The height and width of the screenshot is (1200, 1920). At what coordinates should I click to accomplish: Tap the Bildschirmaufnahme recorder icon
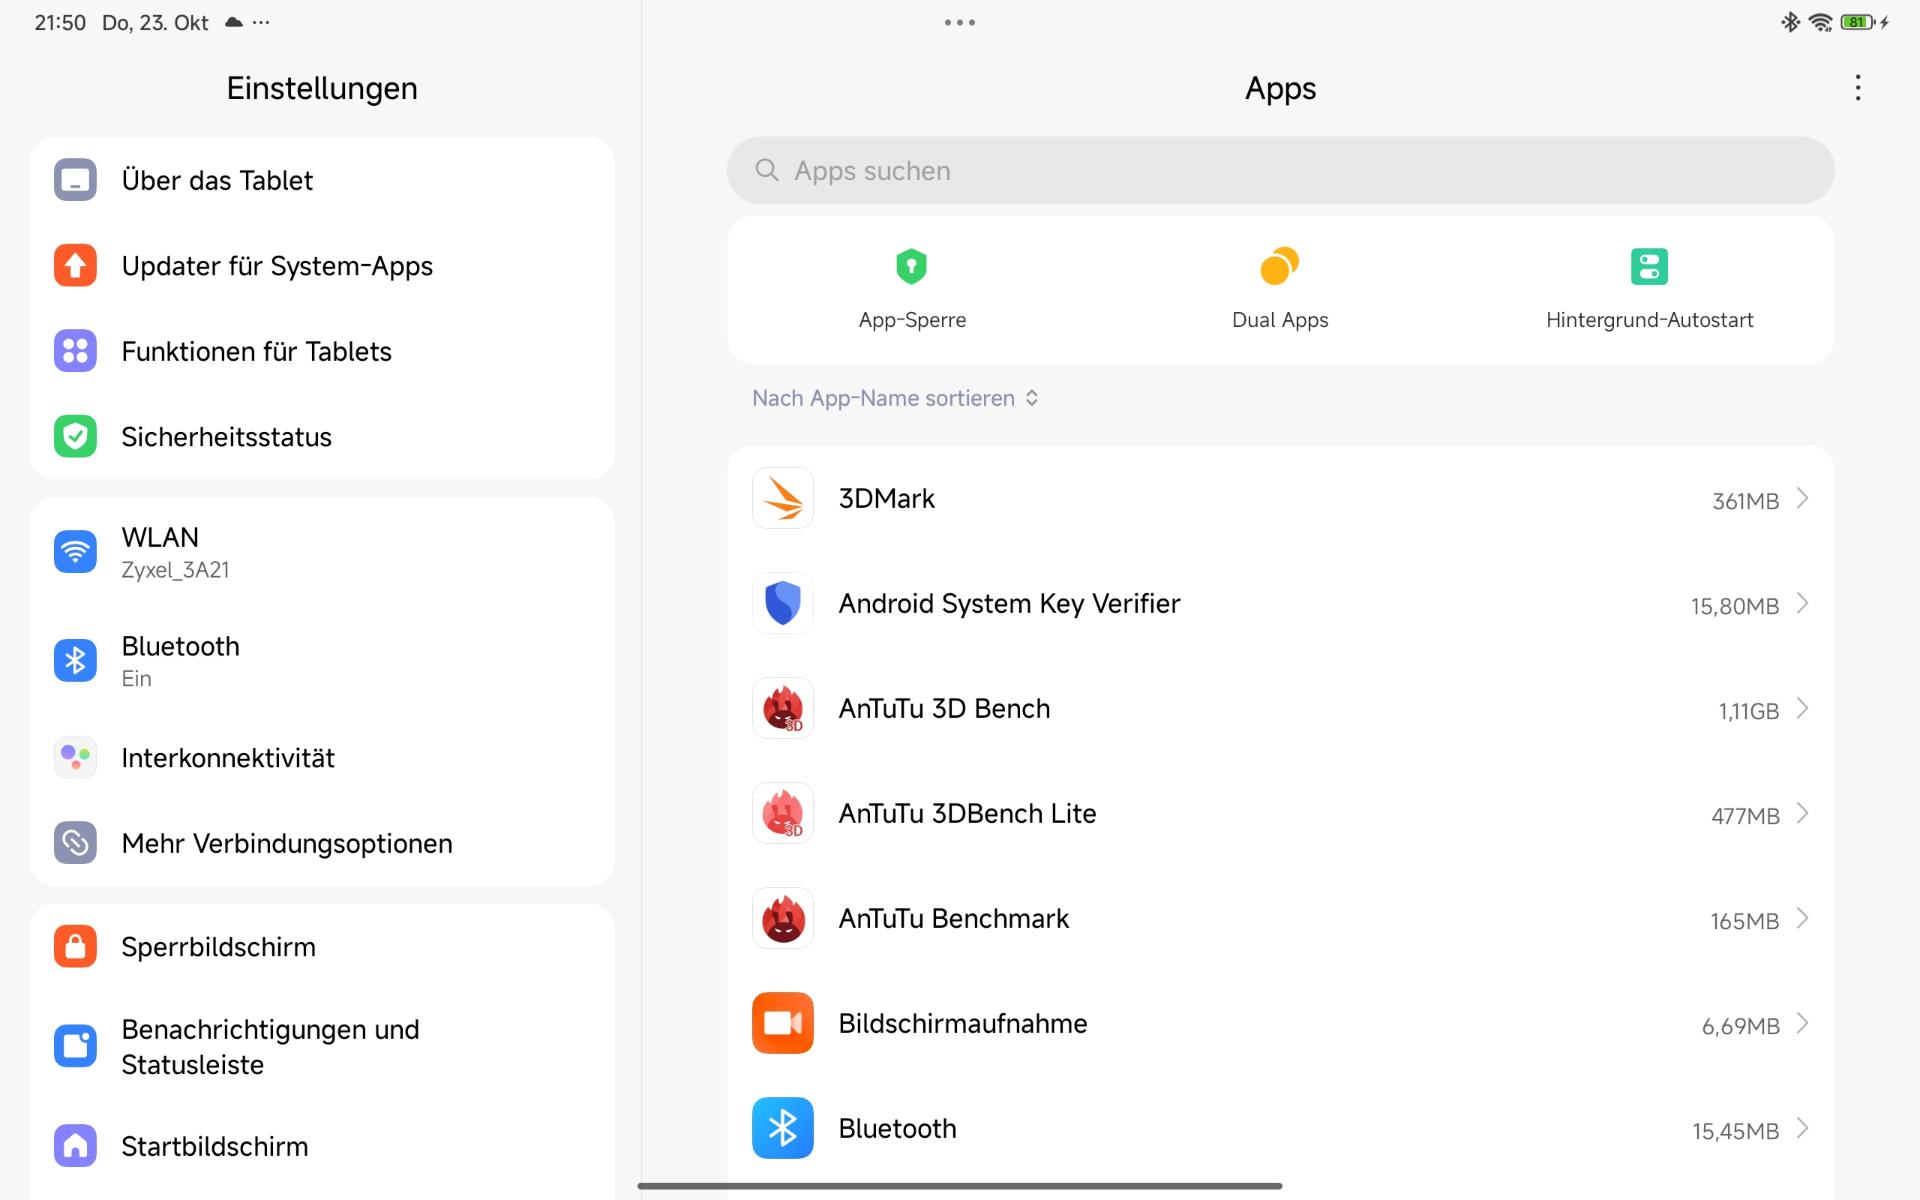point(782,1023)
